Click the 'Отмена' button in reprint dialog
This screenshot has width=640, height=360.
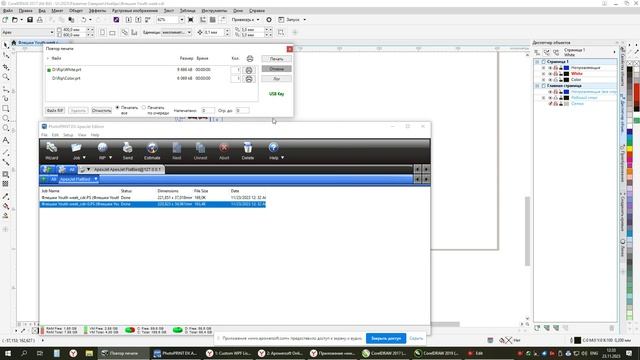tap(276, 69)
